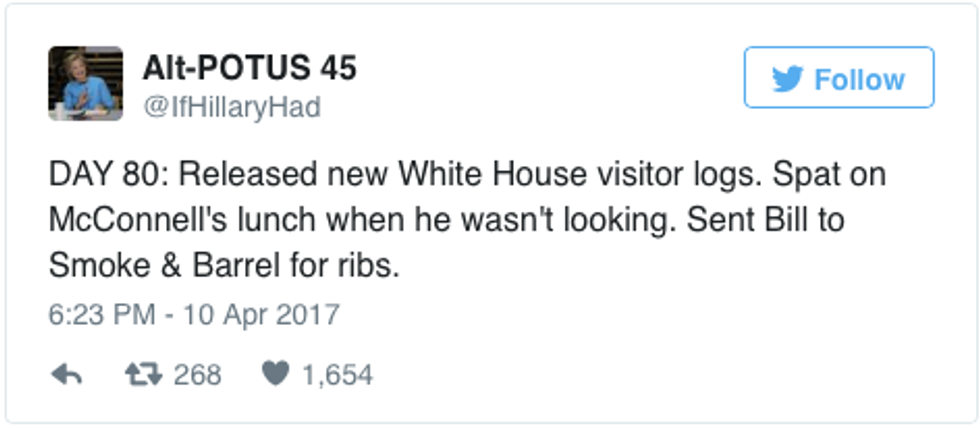The image size is (980, 428).
Task: Open the @IfHillaryHad handle link
Action: point(232,107)
